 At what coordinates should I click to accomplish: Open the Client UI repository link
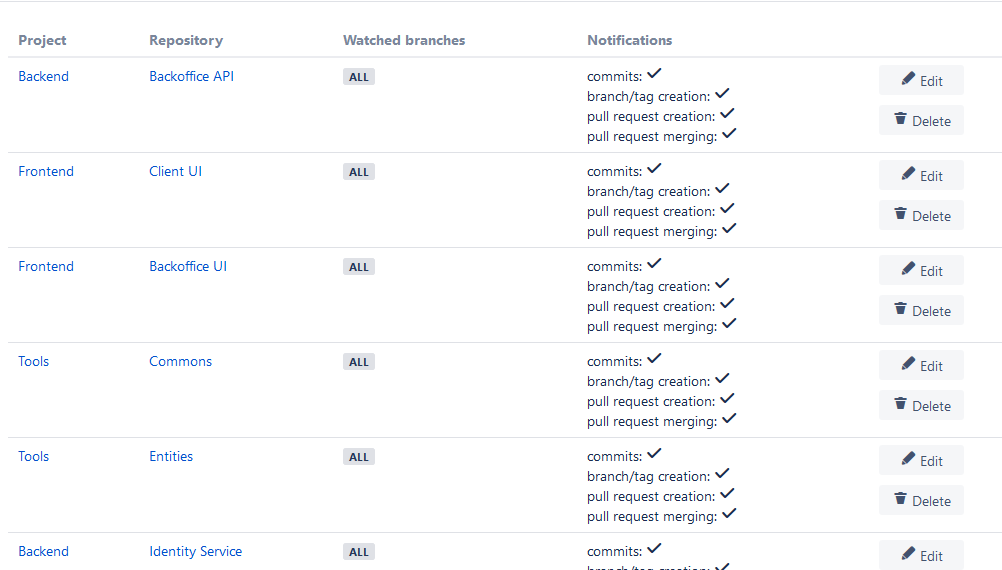175,171
